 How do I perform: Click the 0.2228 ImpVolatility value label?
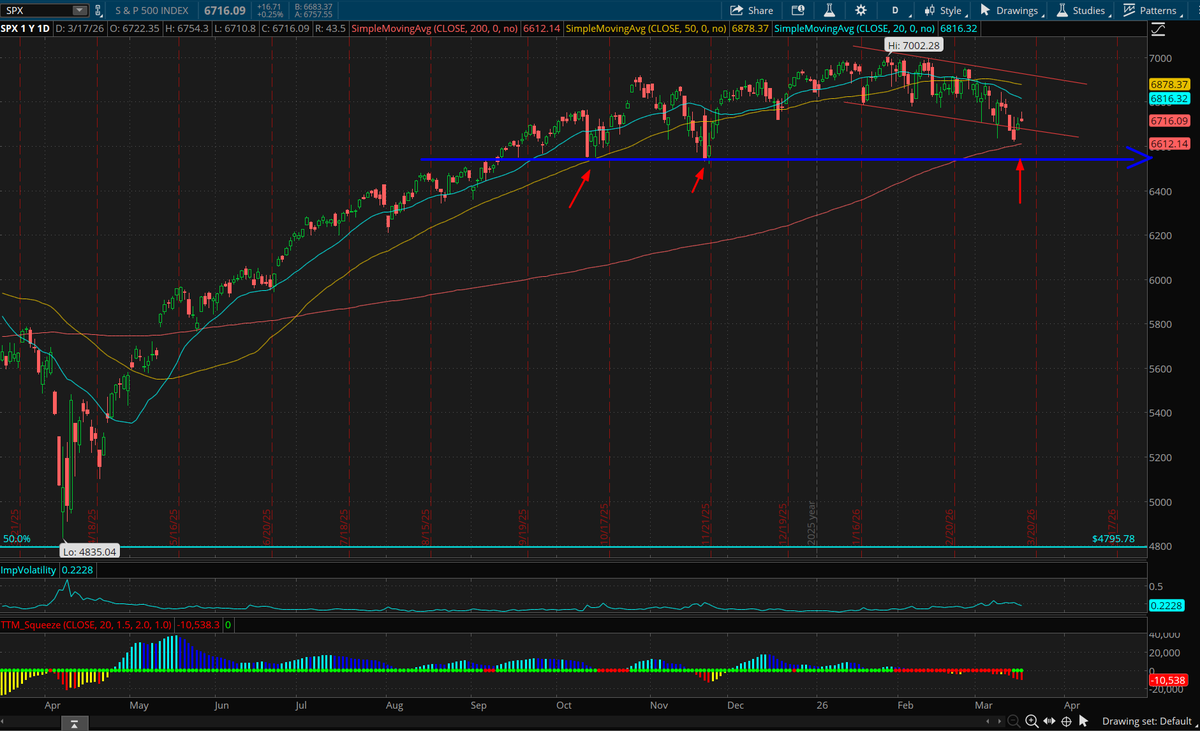pos(1168,605)
